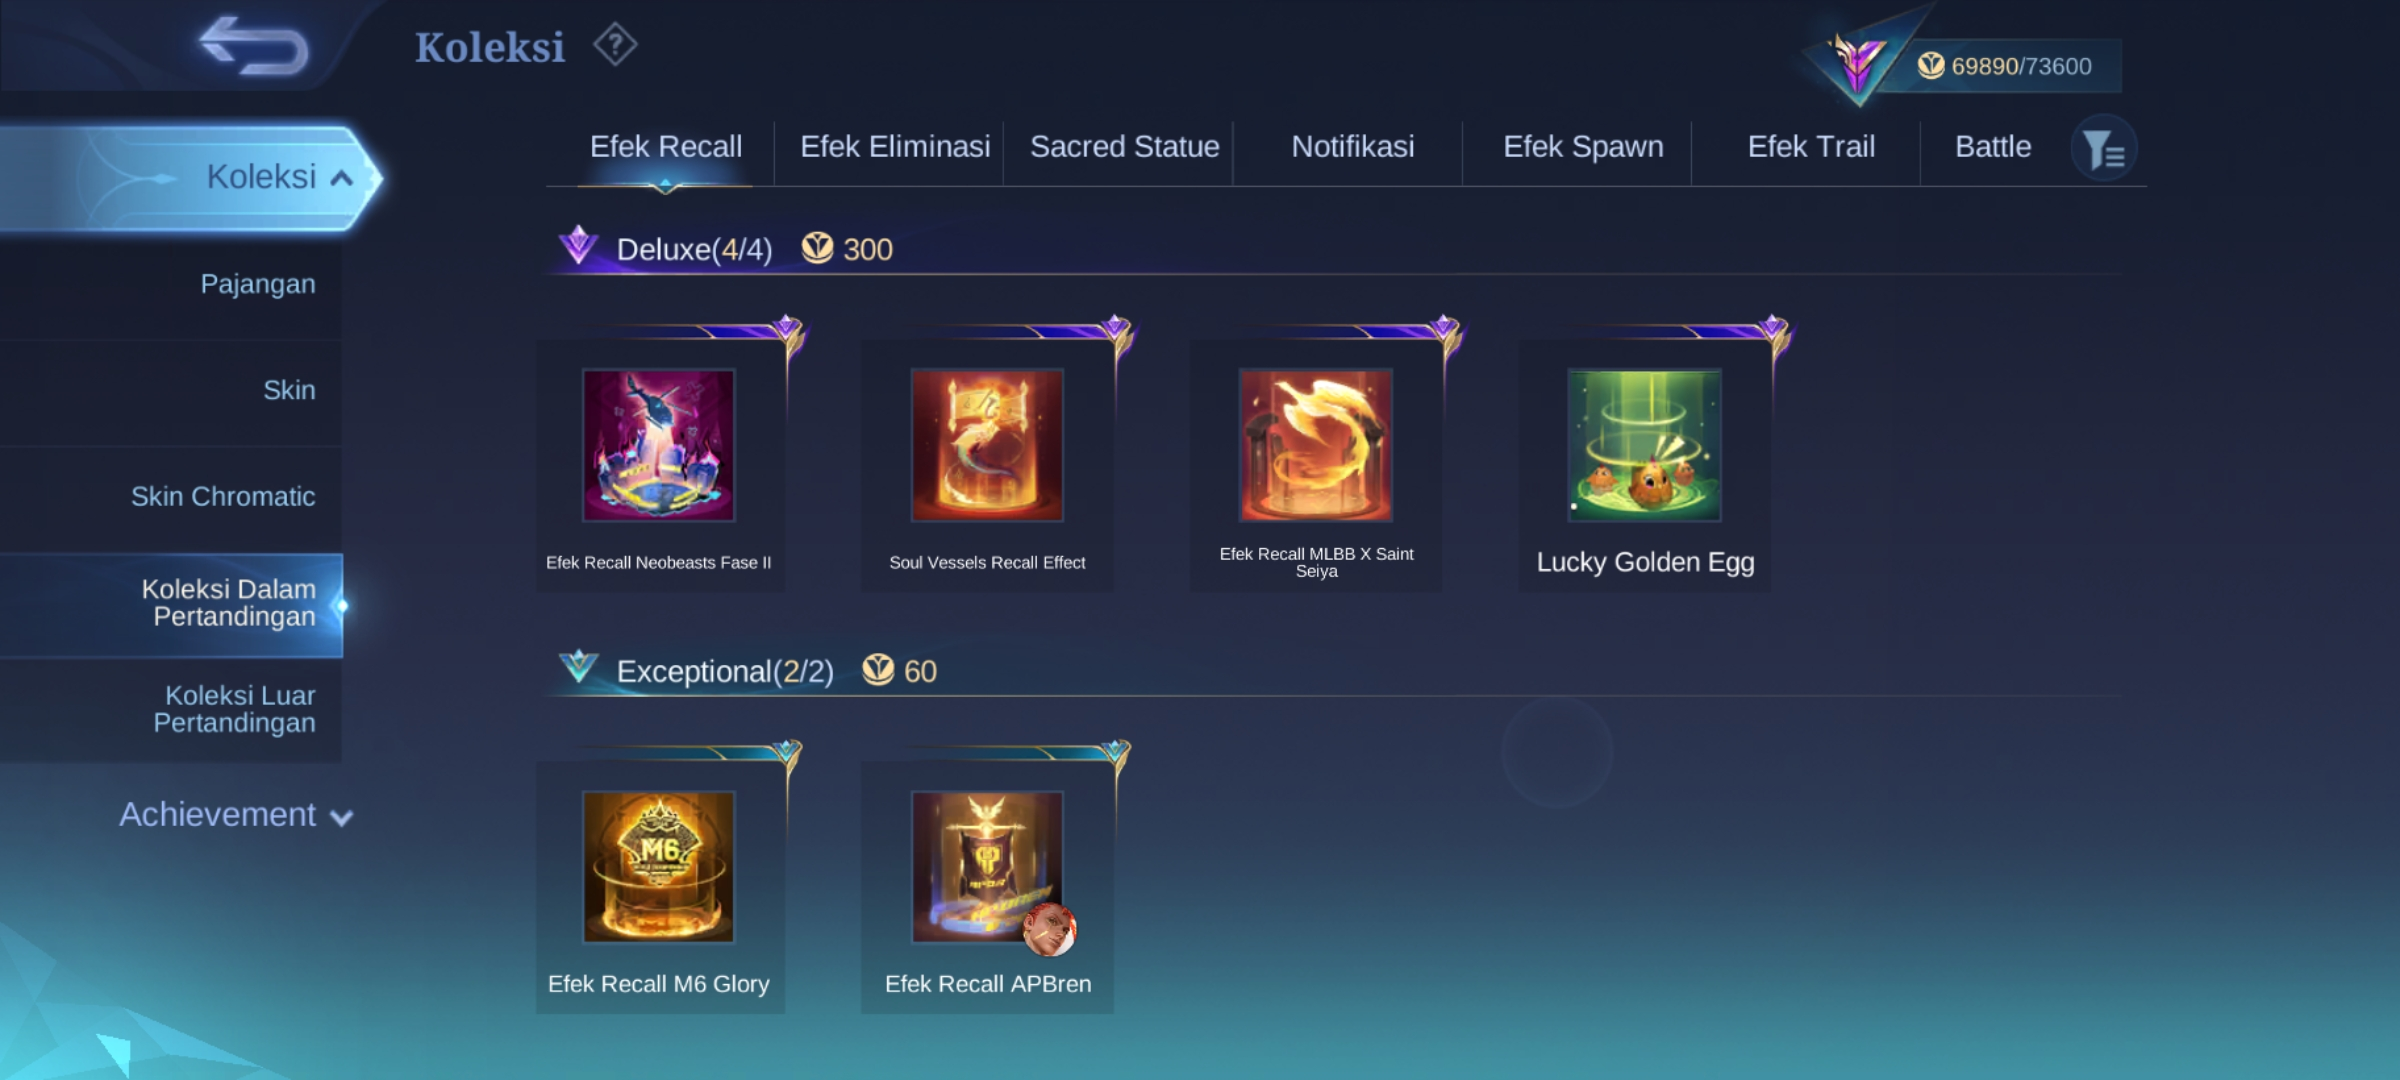Select the Efek Recall APBren icon
This screenshot has height=1080, width=2400.
987,867
